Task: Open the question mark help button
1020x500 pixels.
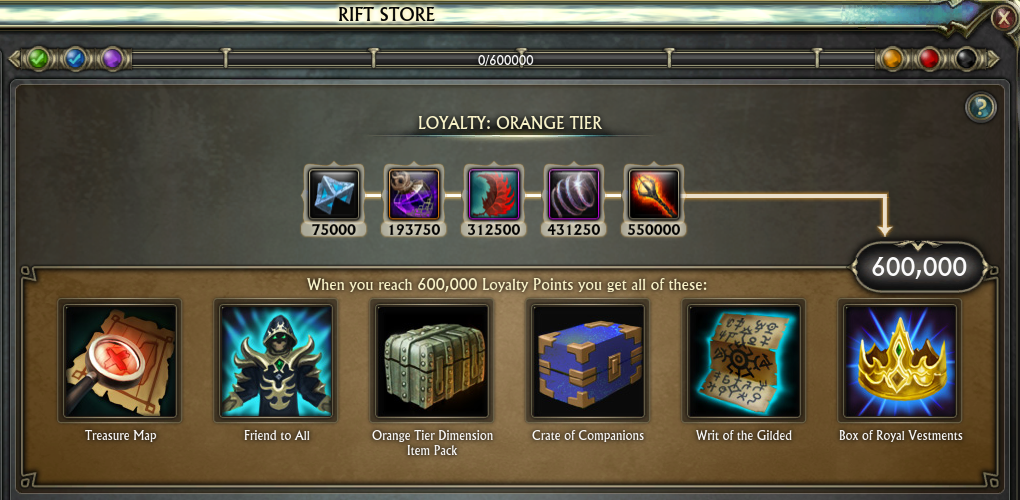Action: (x=981, y=107)
